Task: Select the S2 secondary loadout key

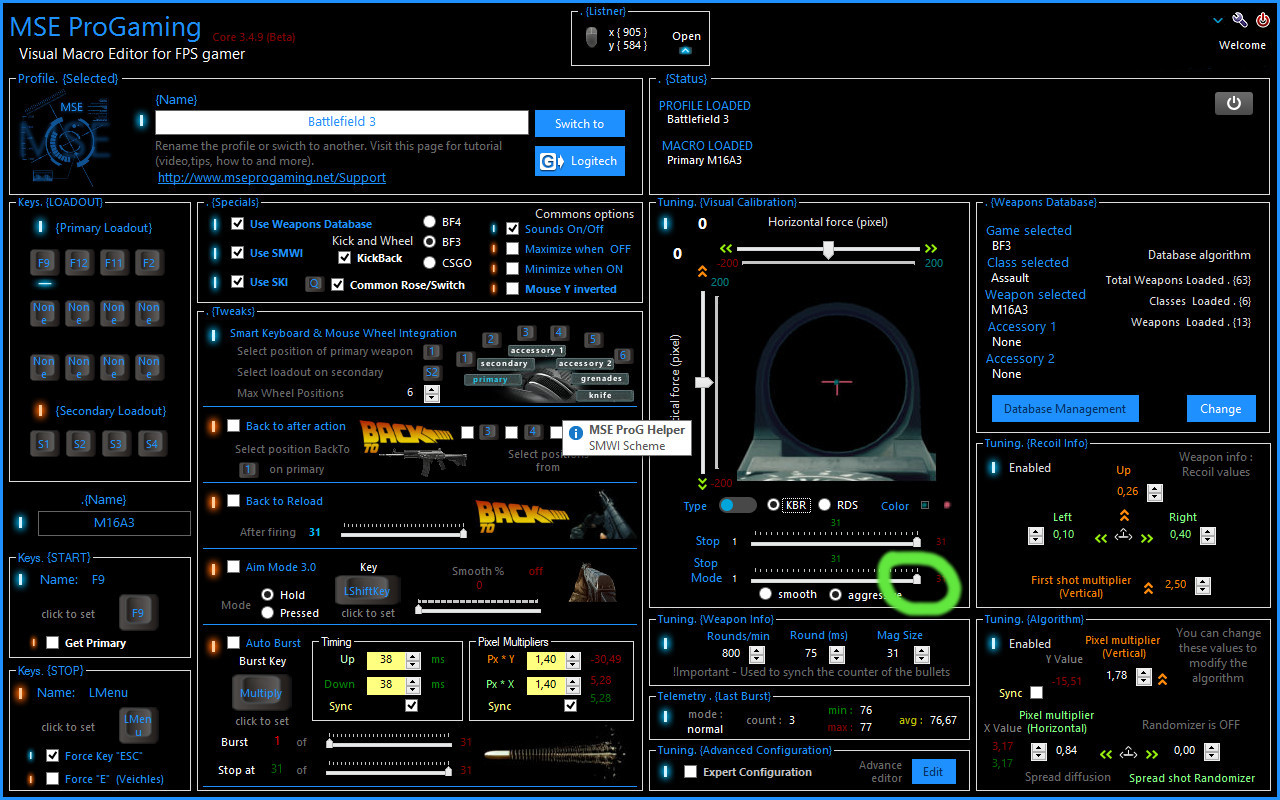Action: click(x=79, y=443)
